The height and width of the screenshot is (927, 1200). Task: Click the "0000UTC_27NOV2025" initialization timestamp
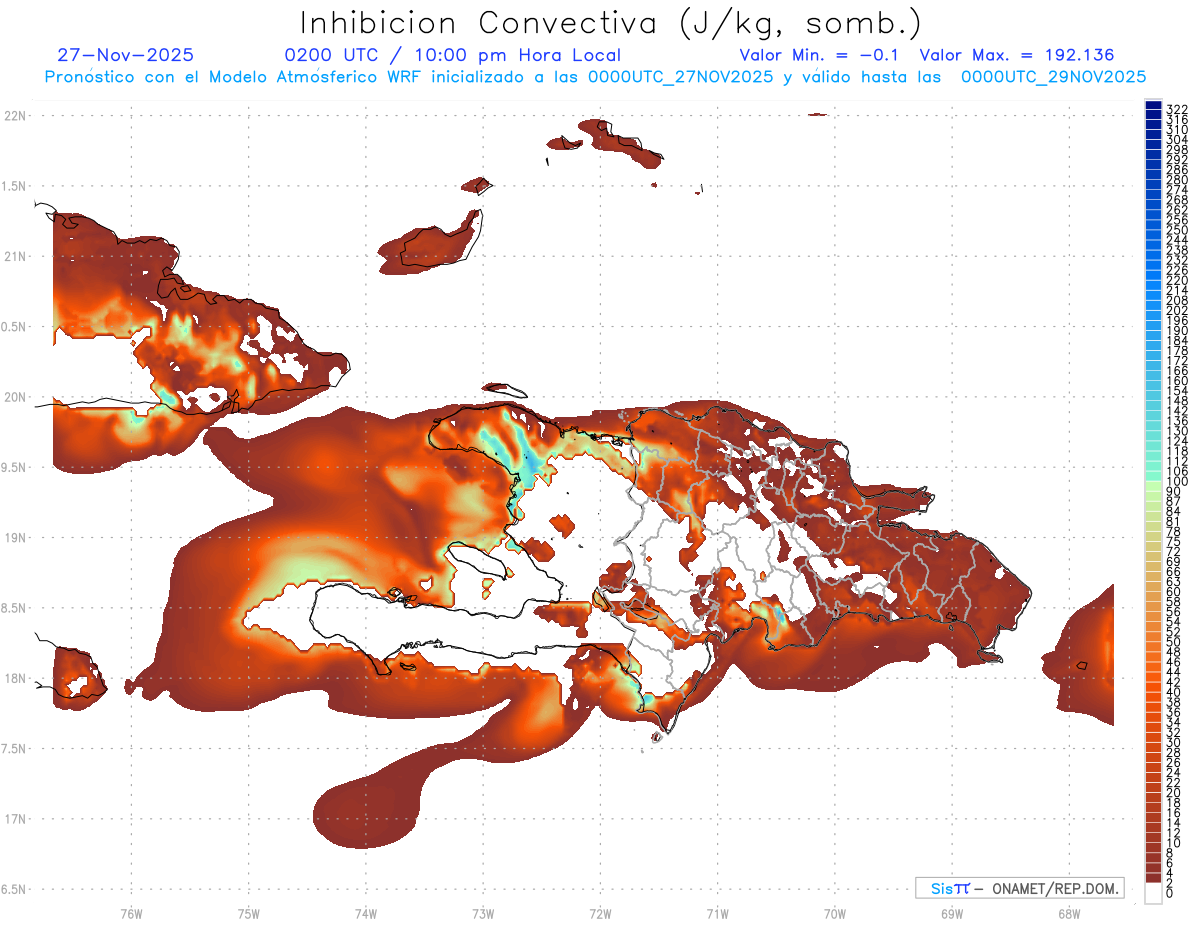(x=680, y=76)
